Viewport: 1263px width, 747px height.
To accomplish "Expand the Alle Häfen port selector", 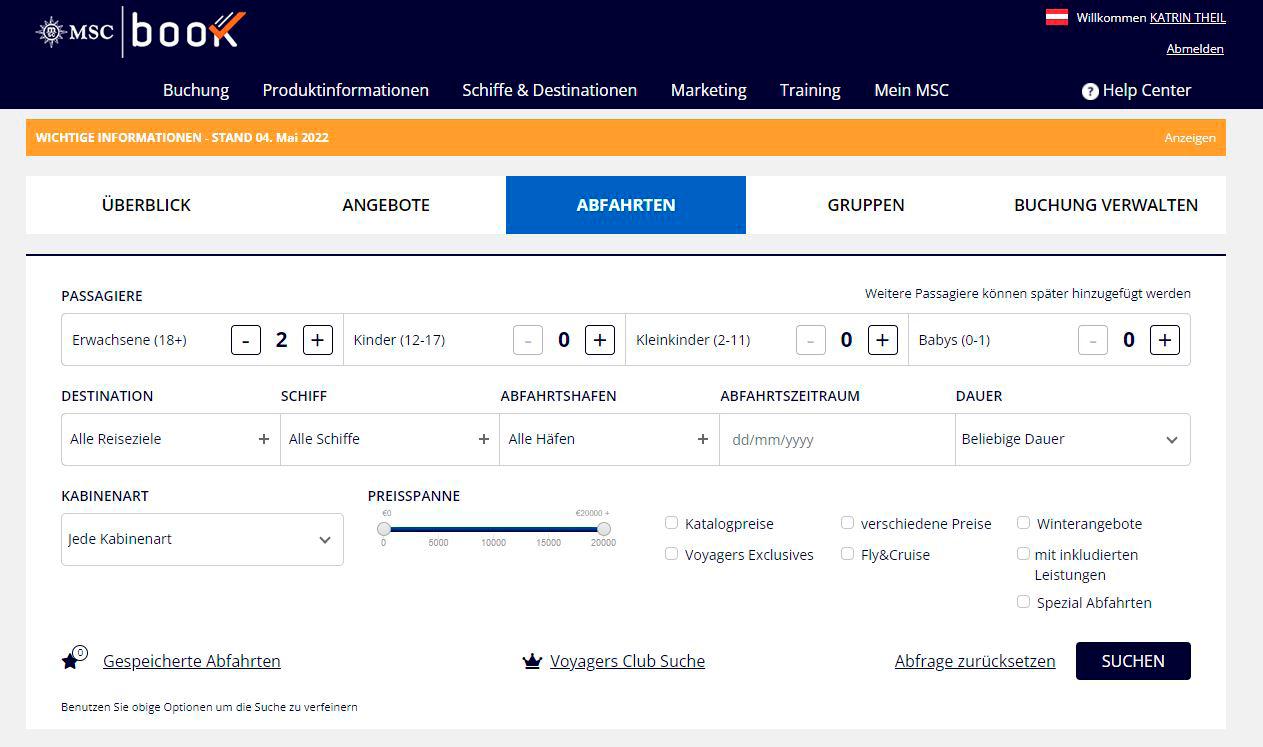I will (x=609, y=439).
